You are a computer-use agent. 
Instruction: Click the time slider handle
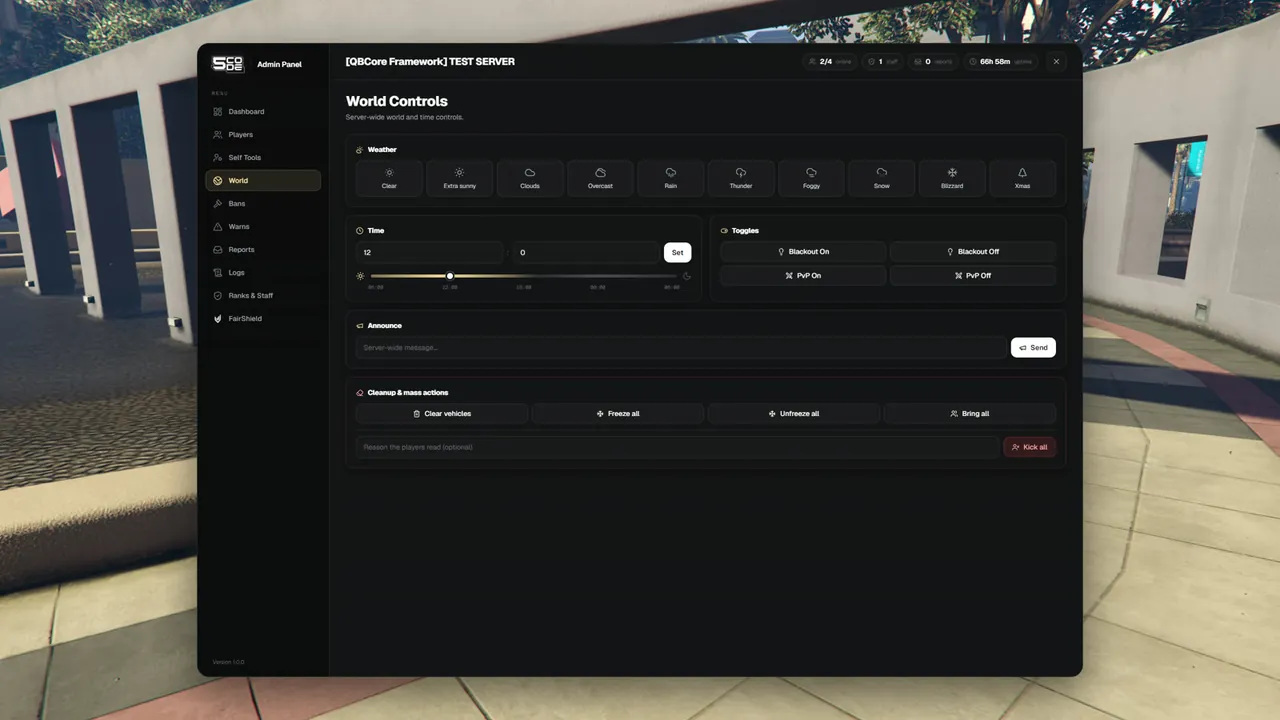coord(450,276)
